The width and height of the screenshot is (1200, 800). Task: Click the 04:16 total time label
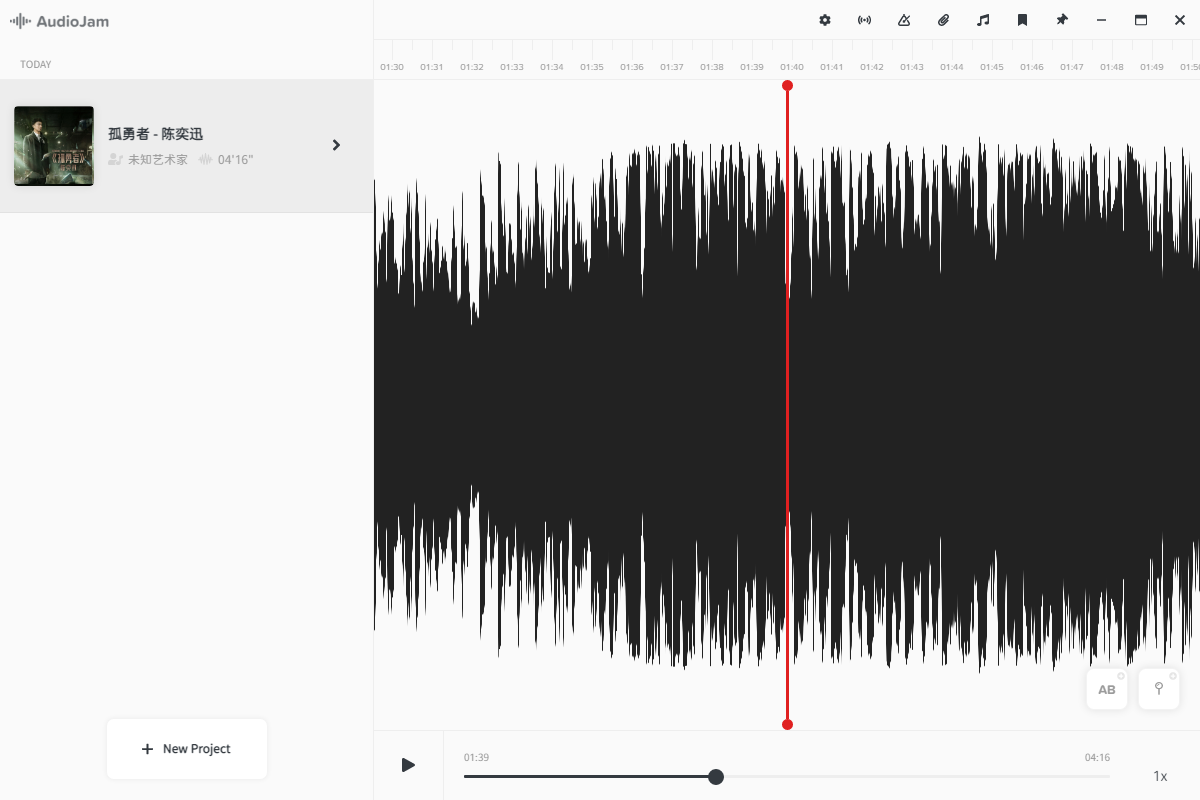pos(1097,757)
